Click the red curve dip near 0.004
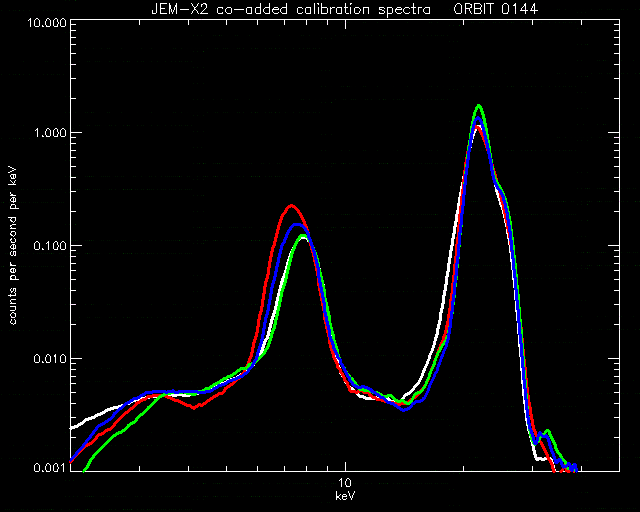 coord(195,407)
